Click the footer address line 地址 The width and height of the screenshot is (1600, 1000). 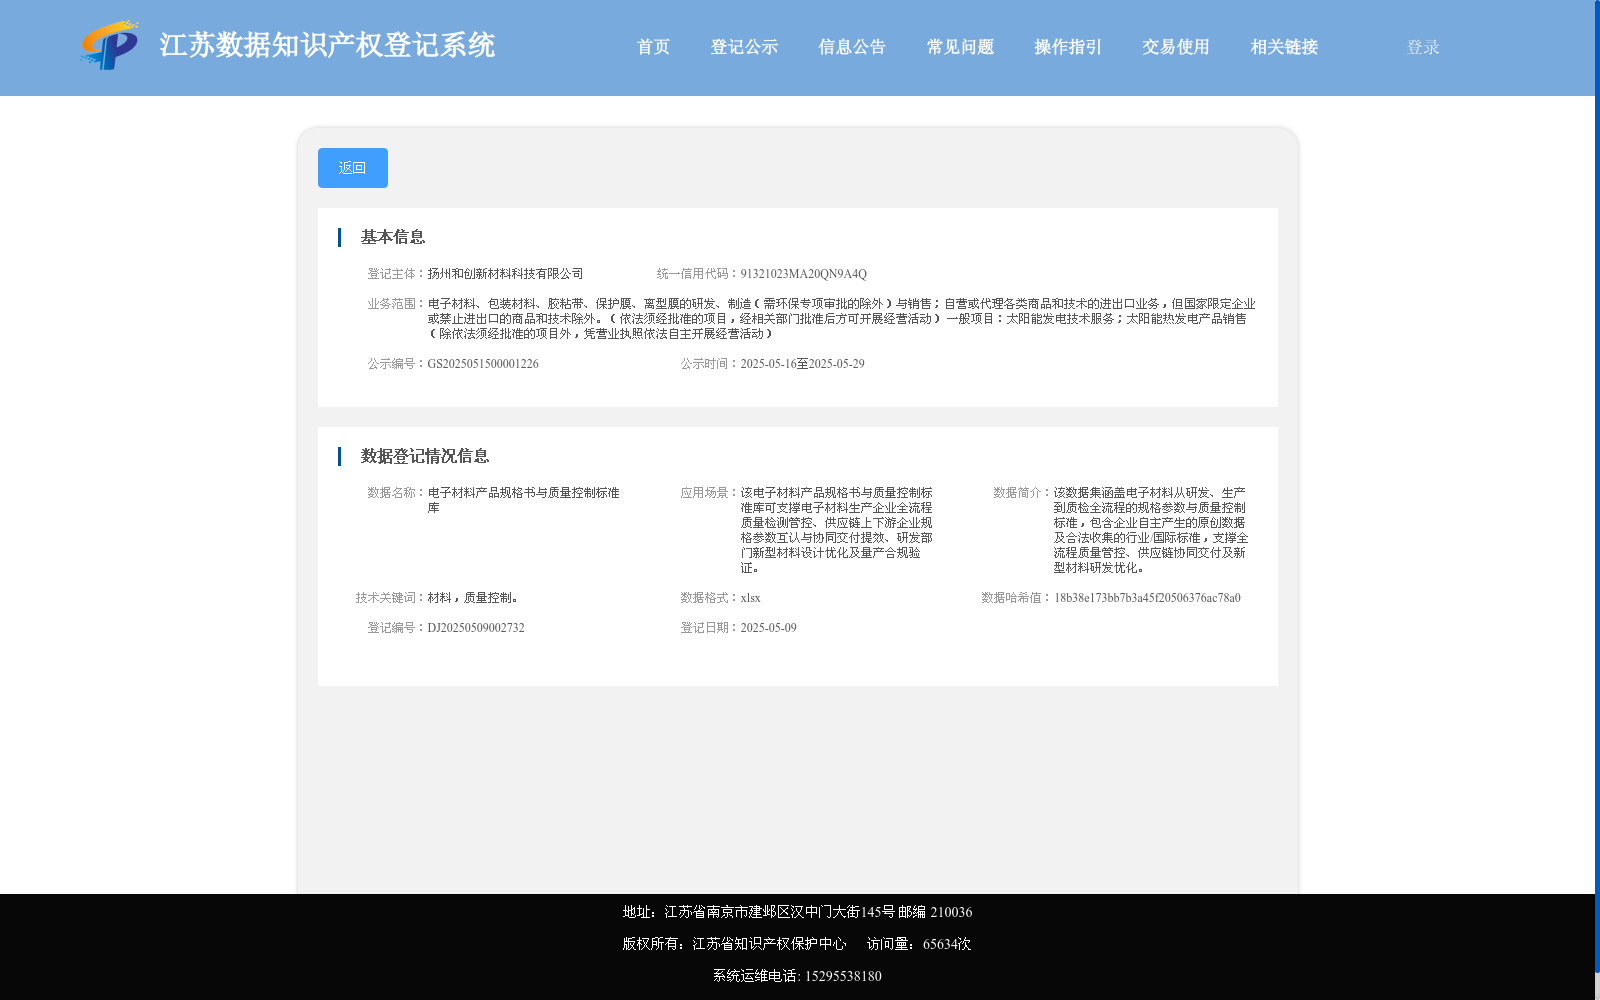(x=797, y=912)
